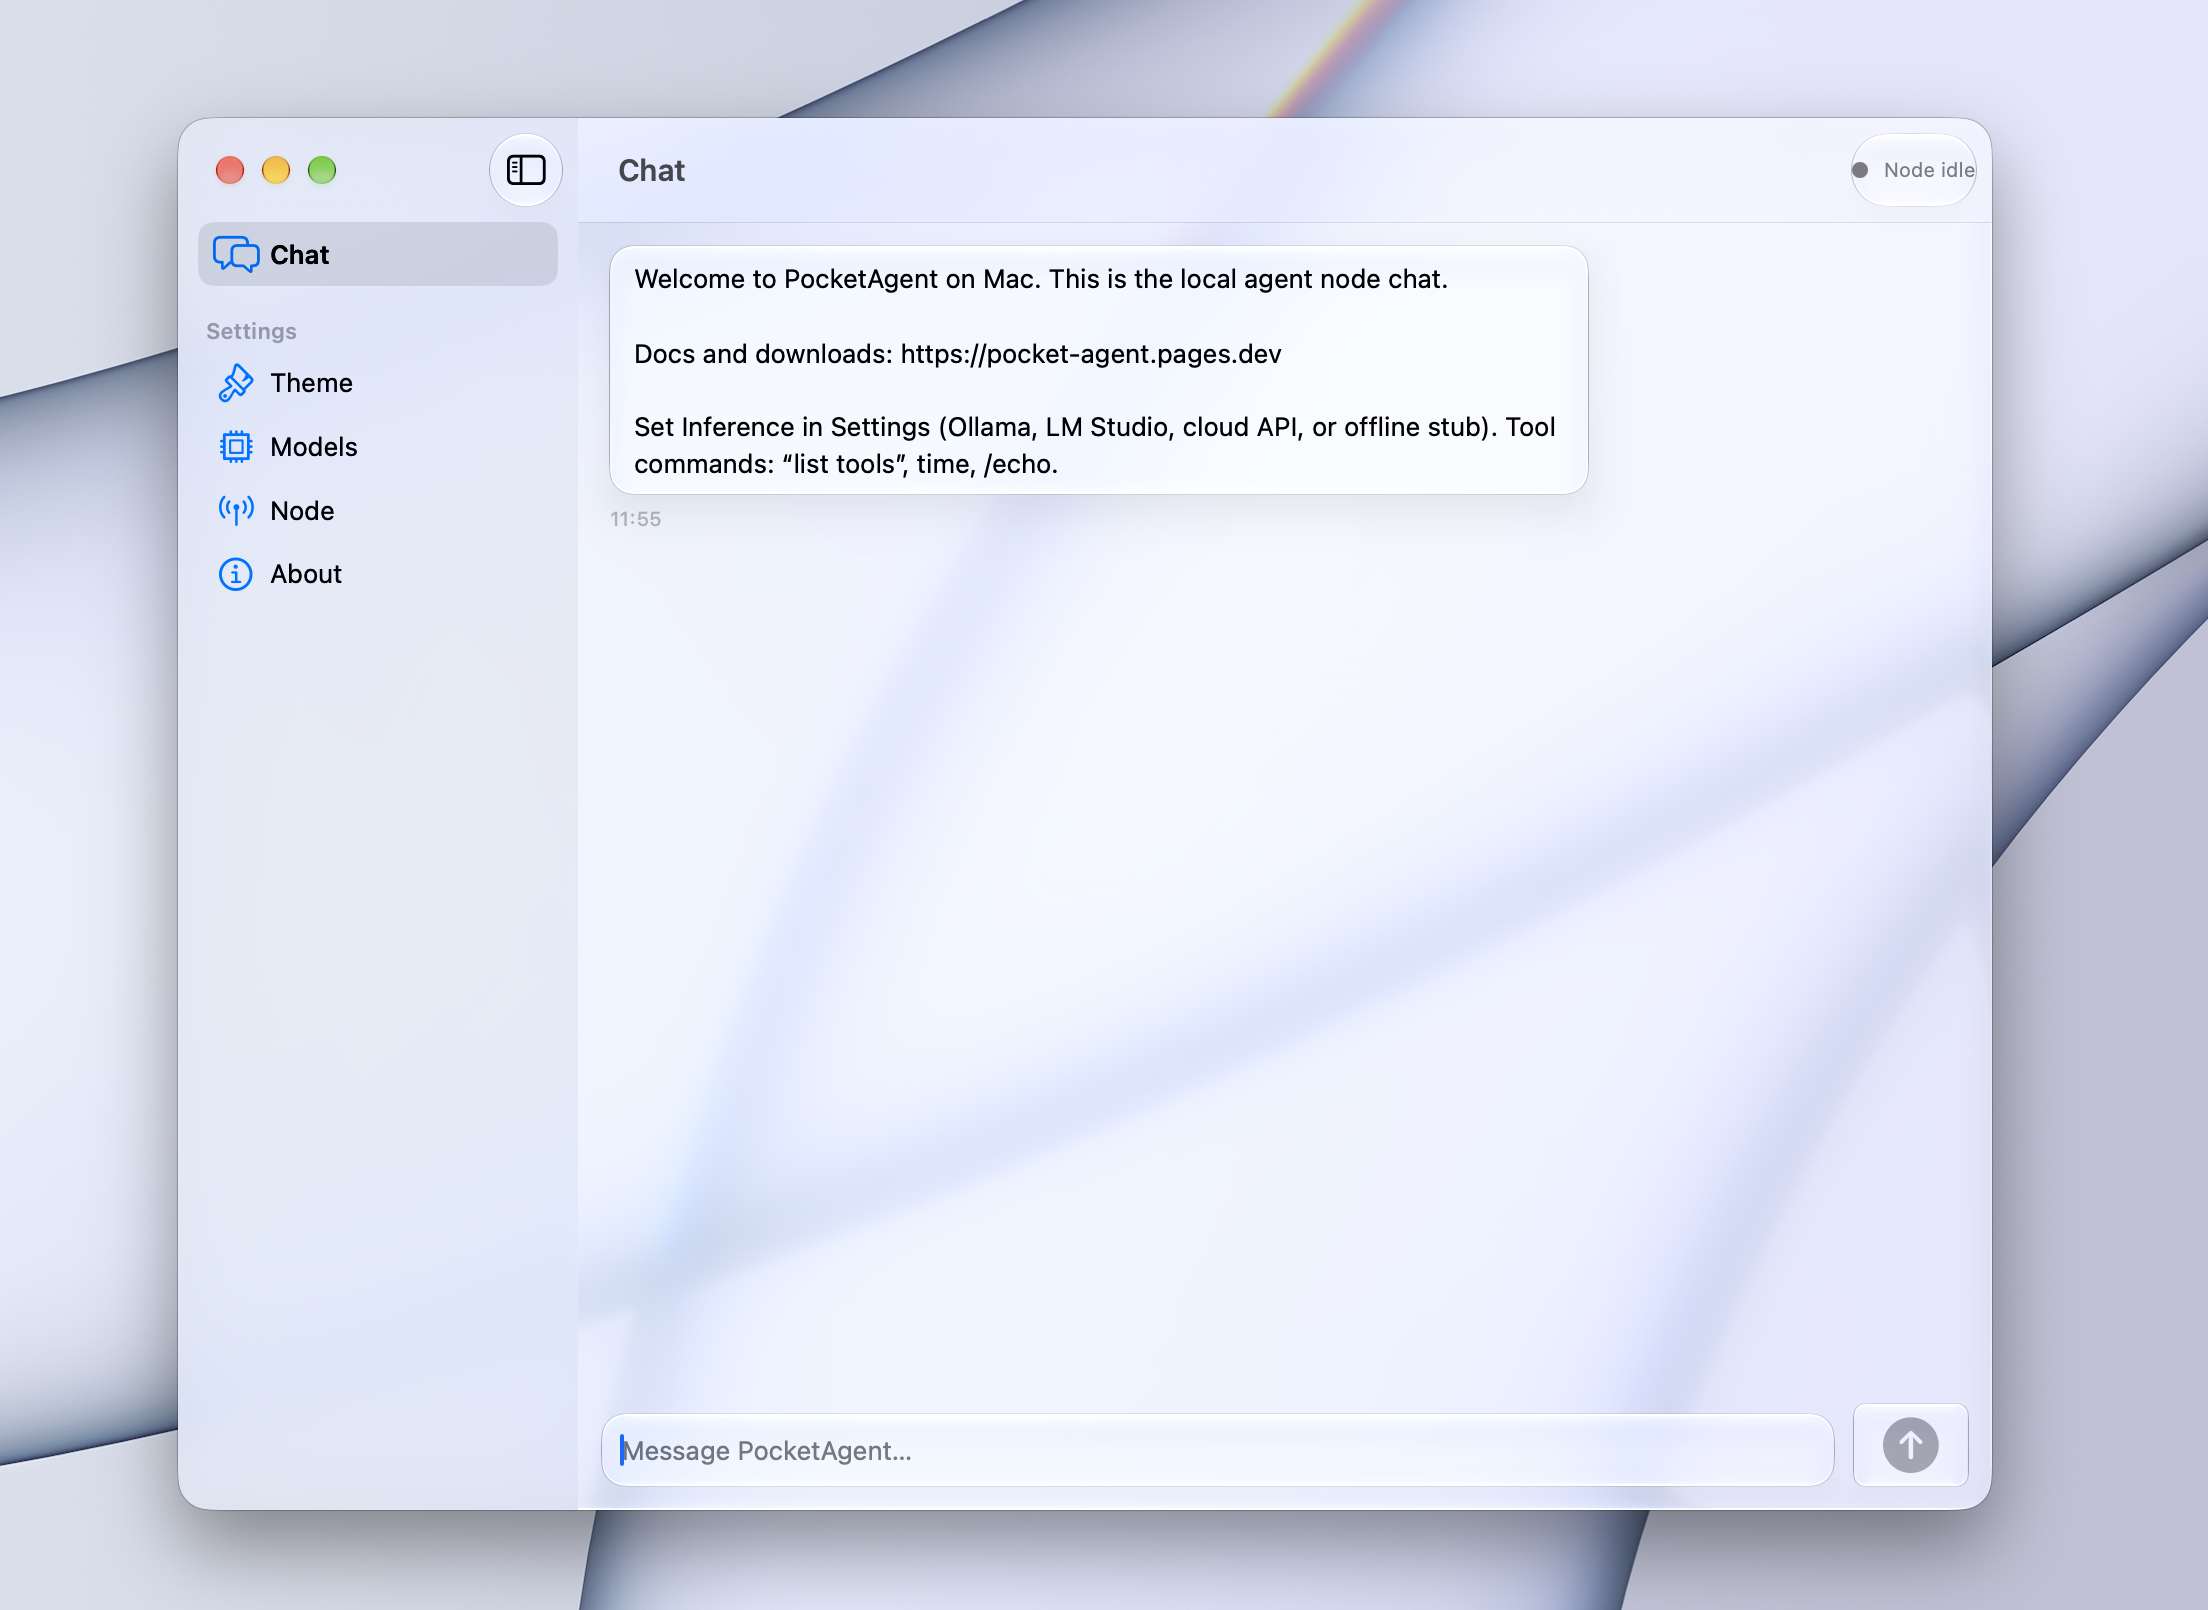Viewport: 2208px width, 1610px height.
Task: Minimize the window with yellow button
Action: click(276, 170)
